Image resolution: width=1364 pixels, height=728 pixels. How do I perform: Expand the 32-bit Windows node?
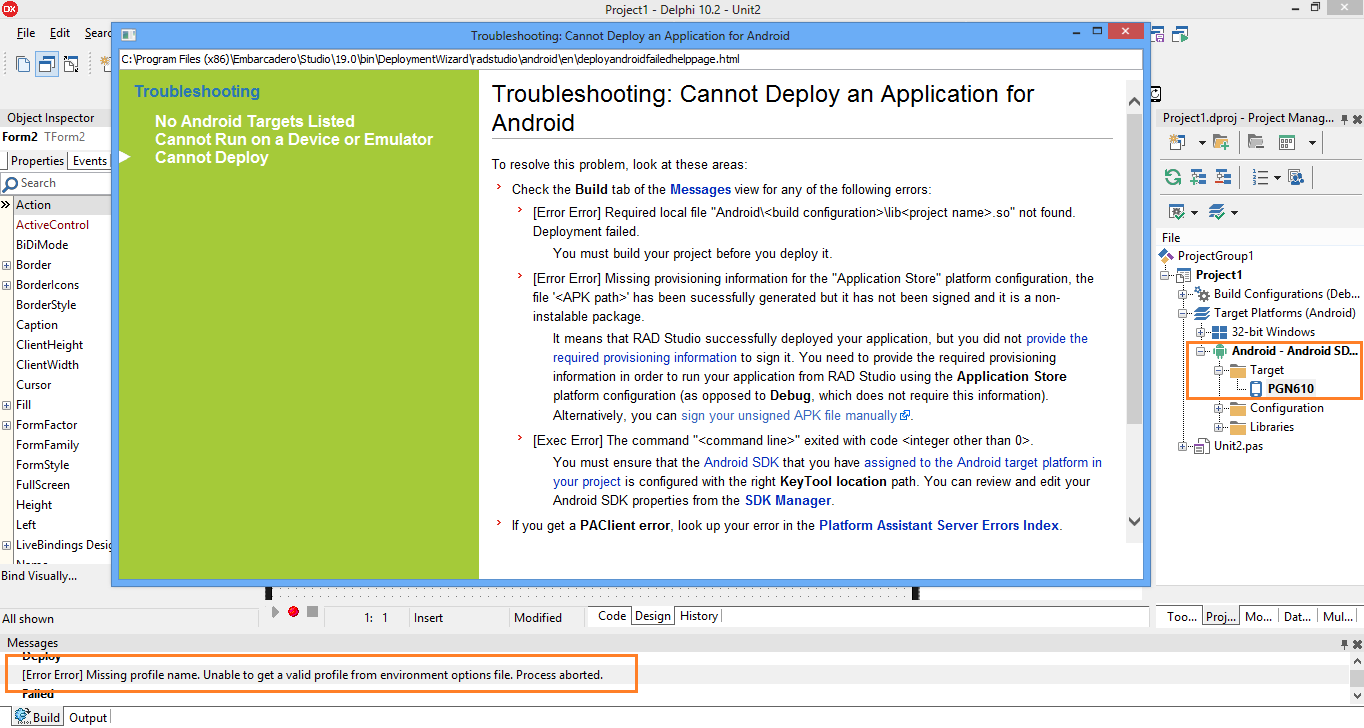[1201, 332]
